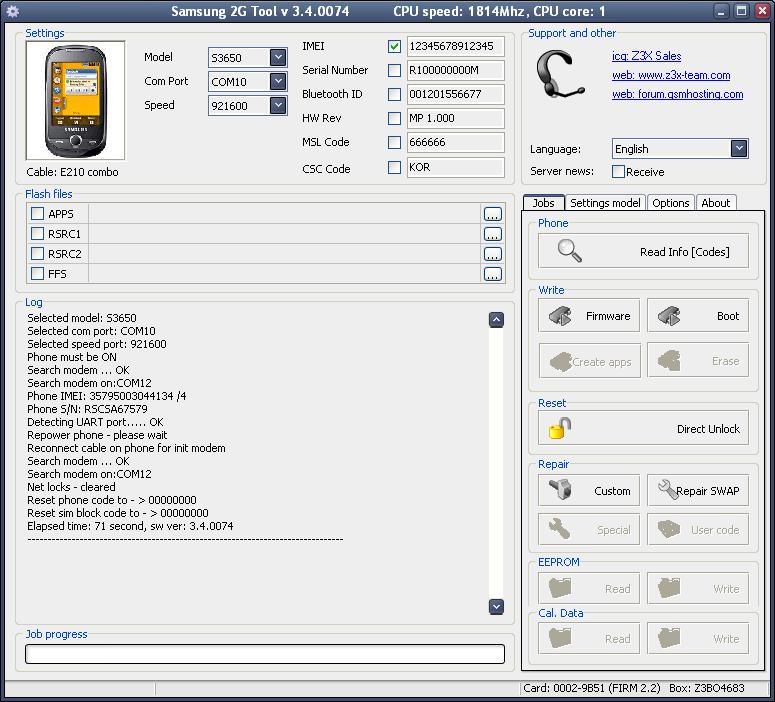Enable the Bluetooth ID checkbox
Screen dimensions: 775x702
(x=394, y=94)
